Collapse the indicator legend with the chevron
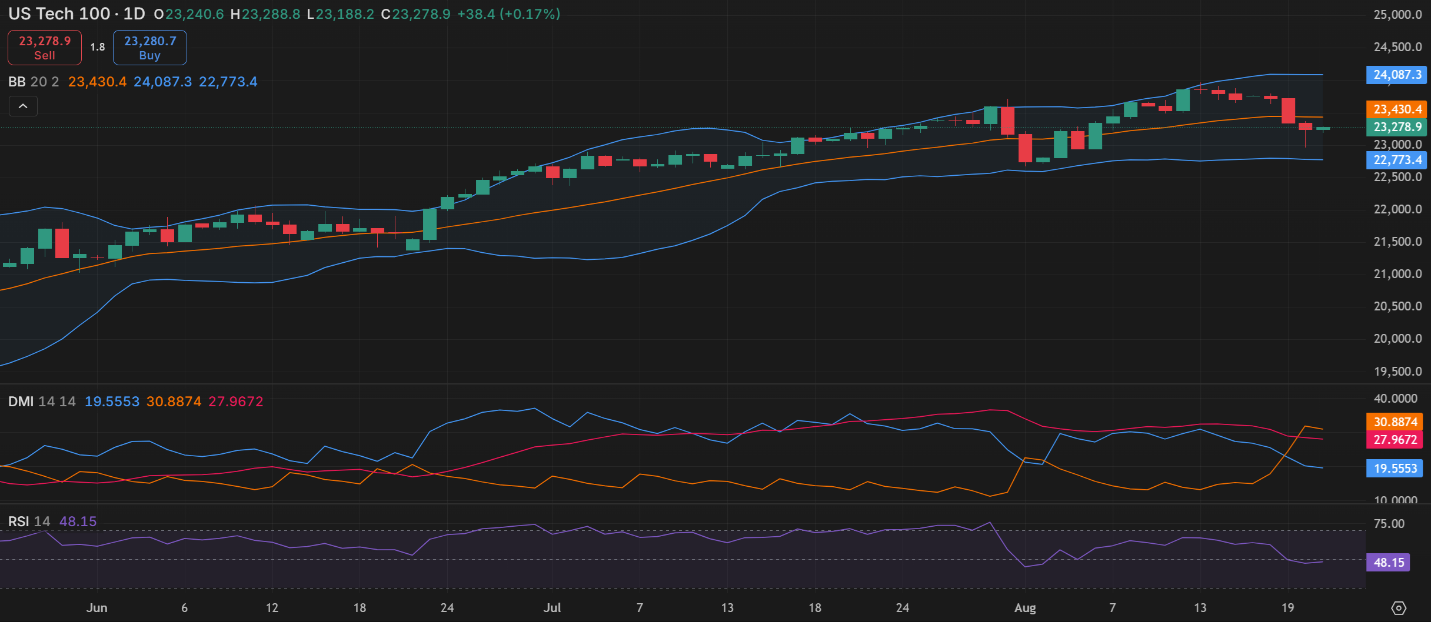Screen dimensions: 1431x622 click(x=23, y=106)
